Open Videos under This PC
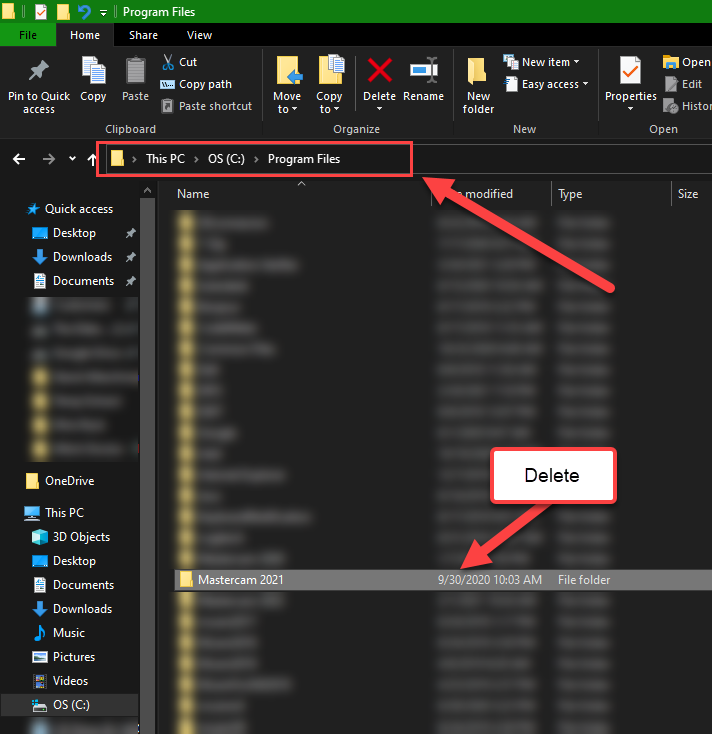The width and height of the screenshot is (712, 734). coord(60,681)
